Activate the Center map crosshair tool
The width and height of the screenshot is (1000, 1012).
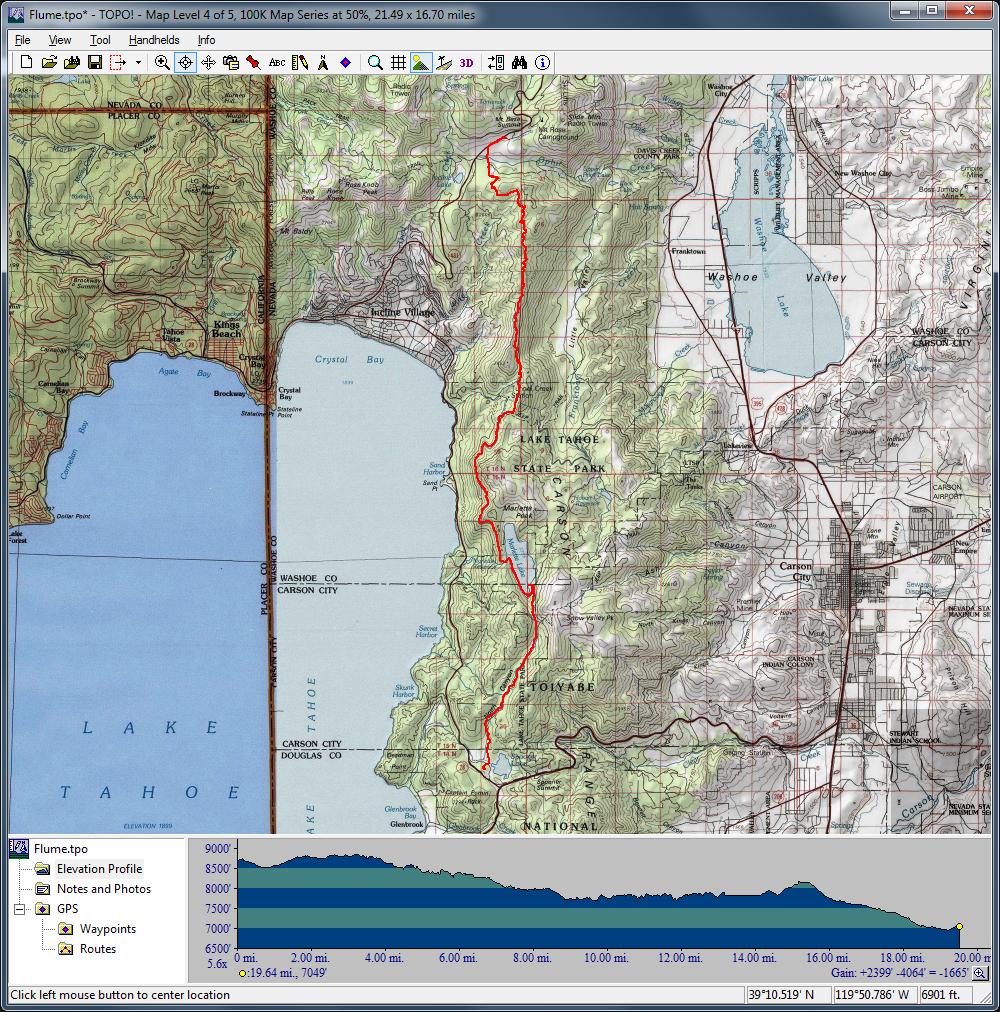click(x=185, y=63)
